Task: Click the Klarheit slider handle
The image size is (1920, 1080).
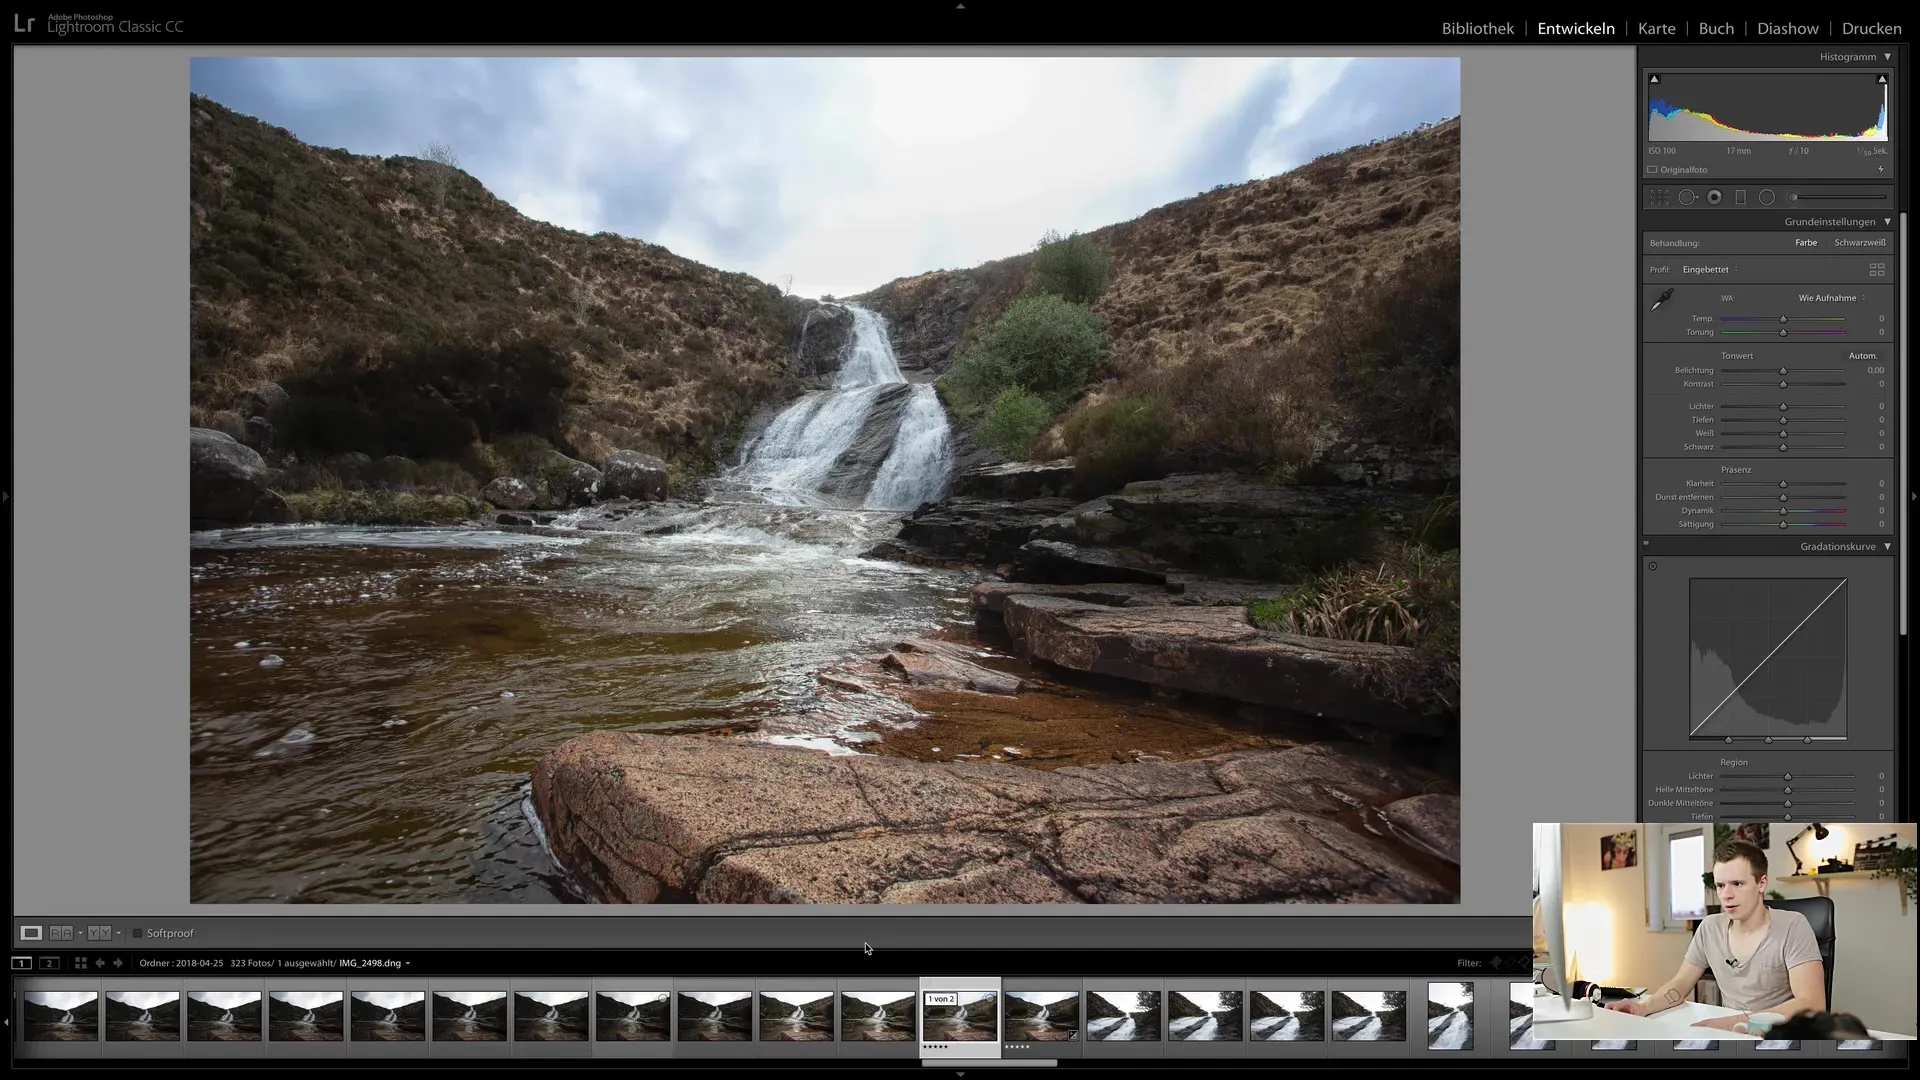Action: coord(1783,484)
